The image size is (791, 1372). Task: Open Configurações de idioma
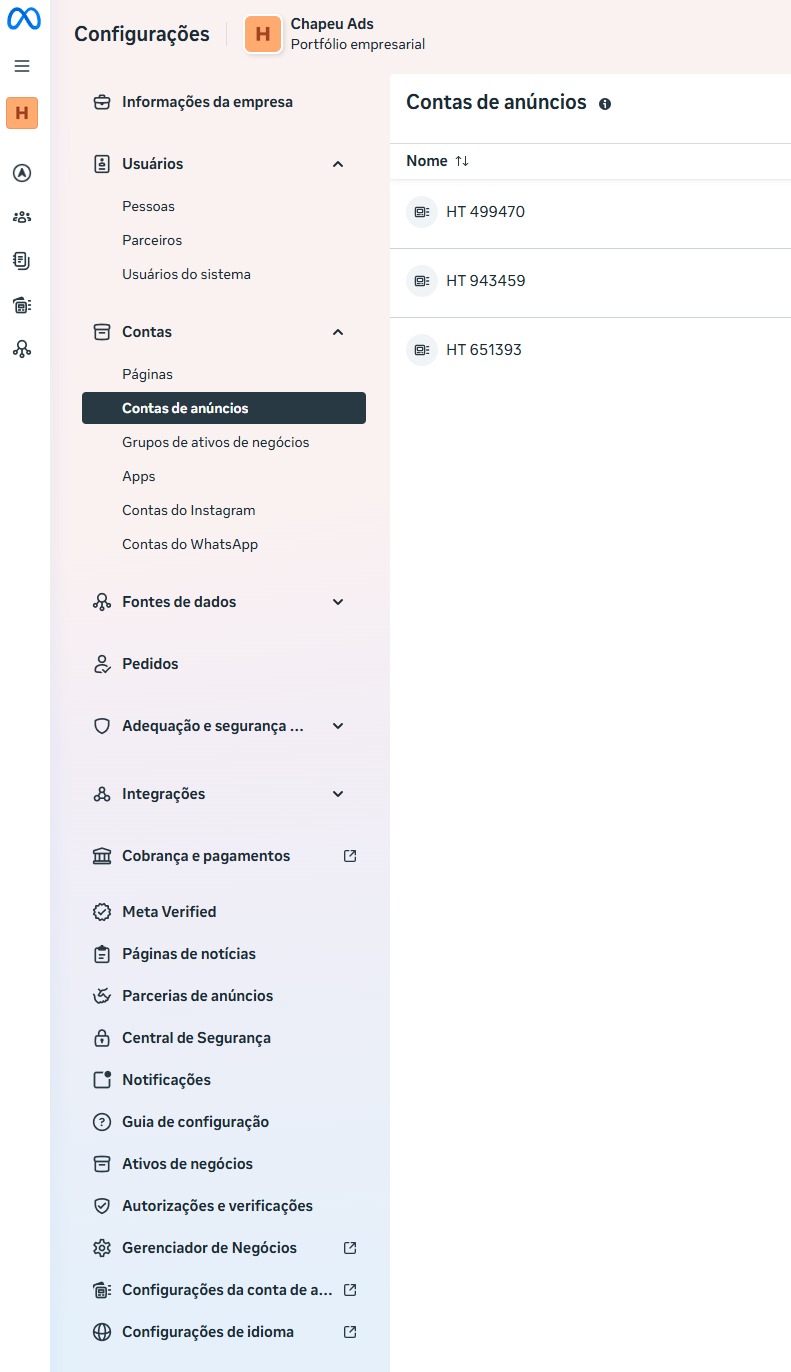(x=208, y=1332)
